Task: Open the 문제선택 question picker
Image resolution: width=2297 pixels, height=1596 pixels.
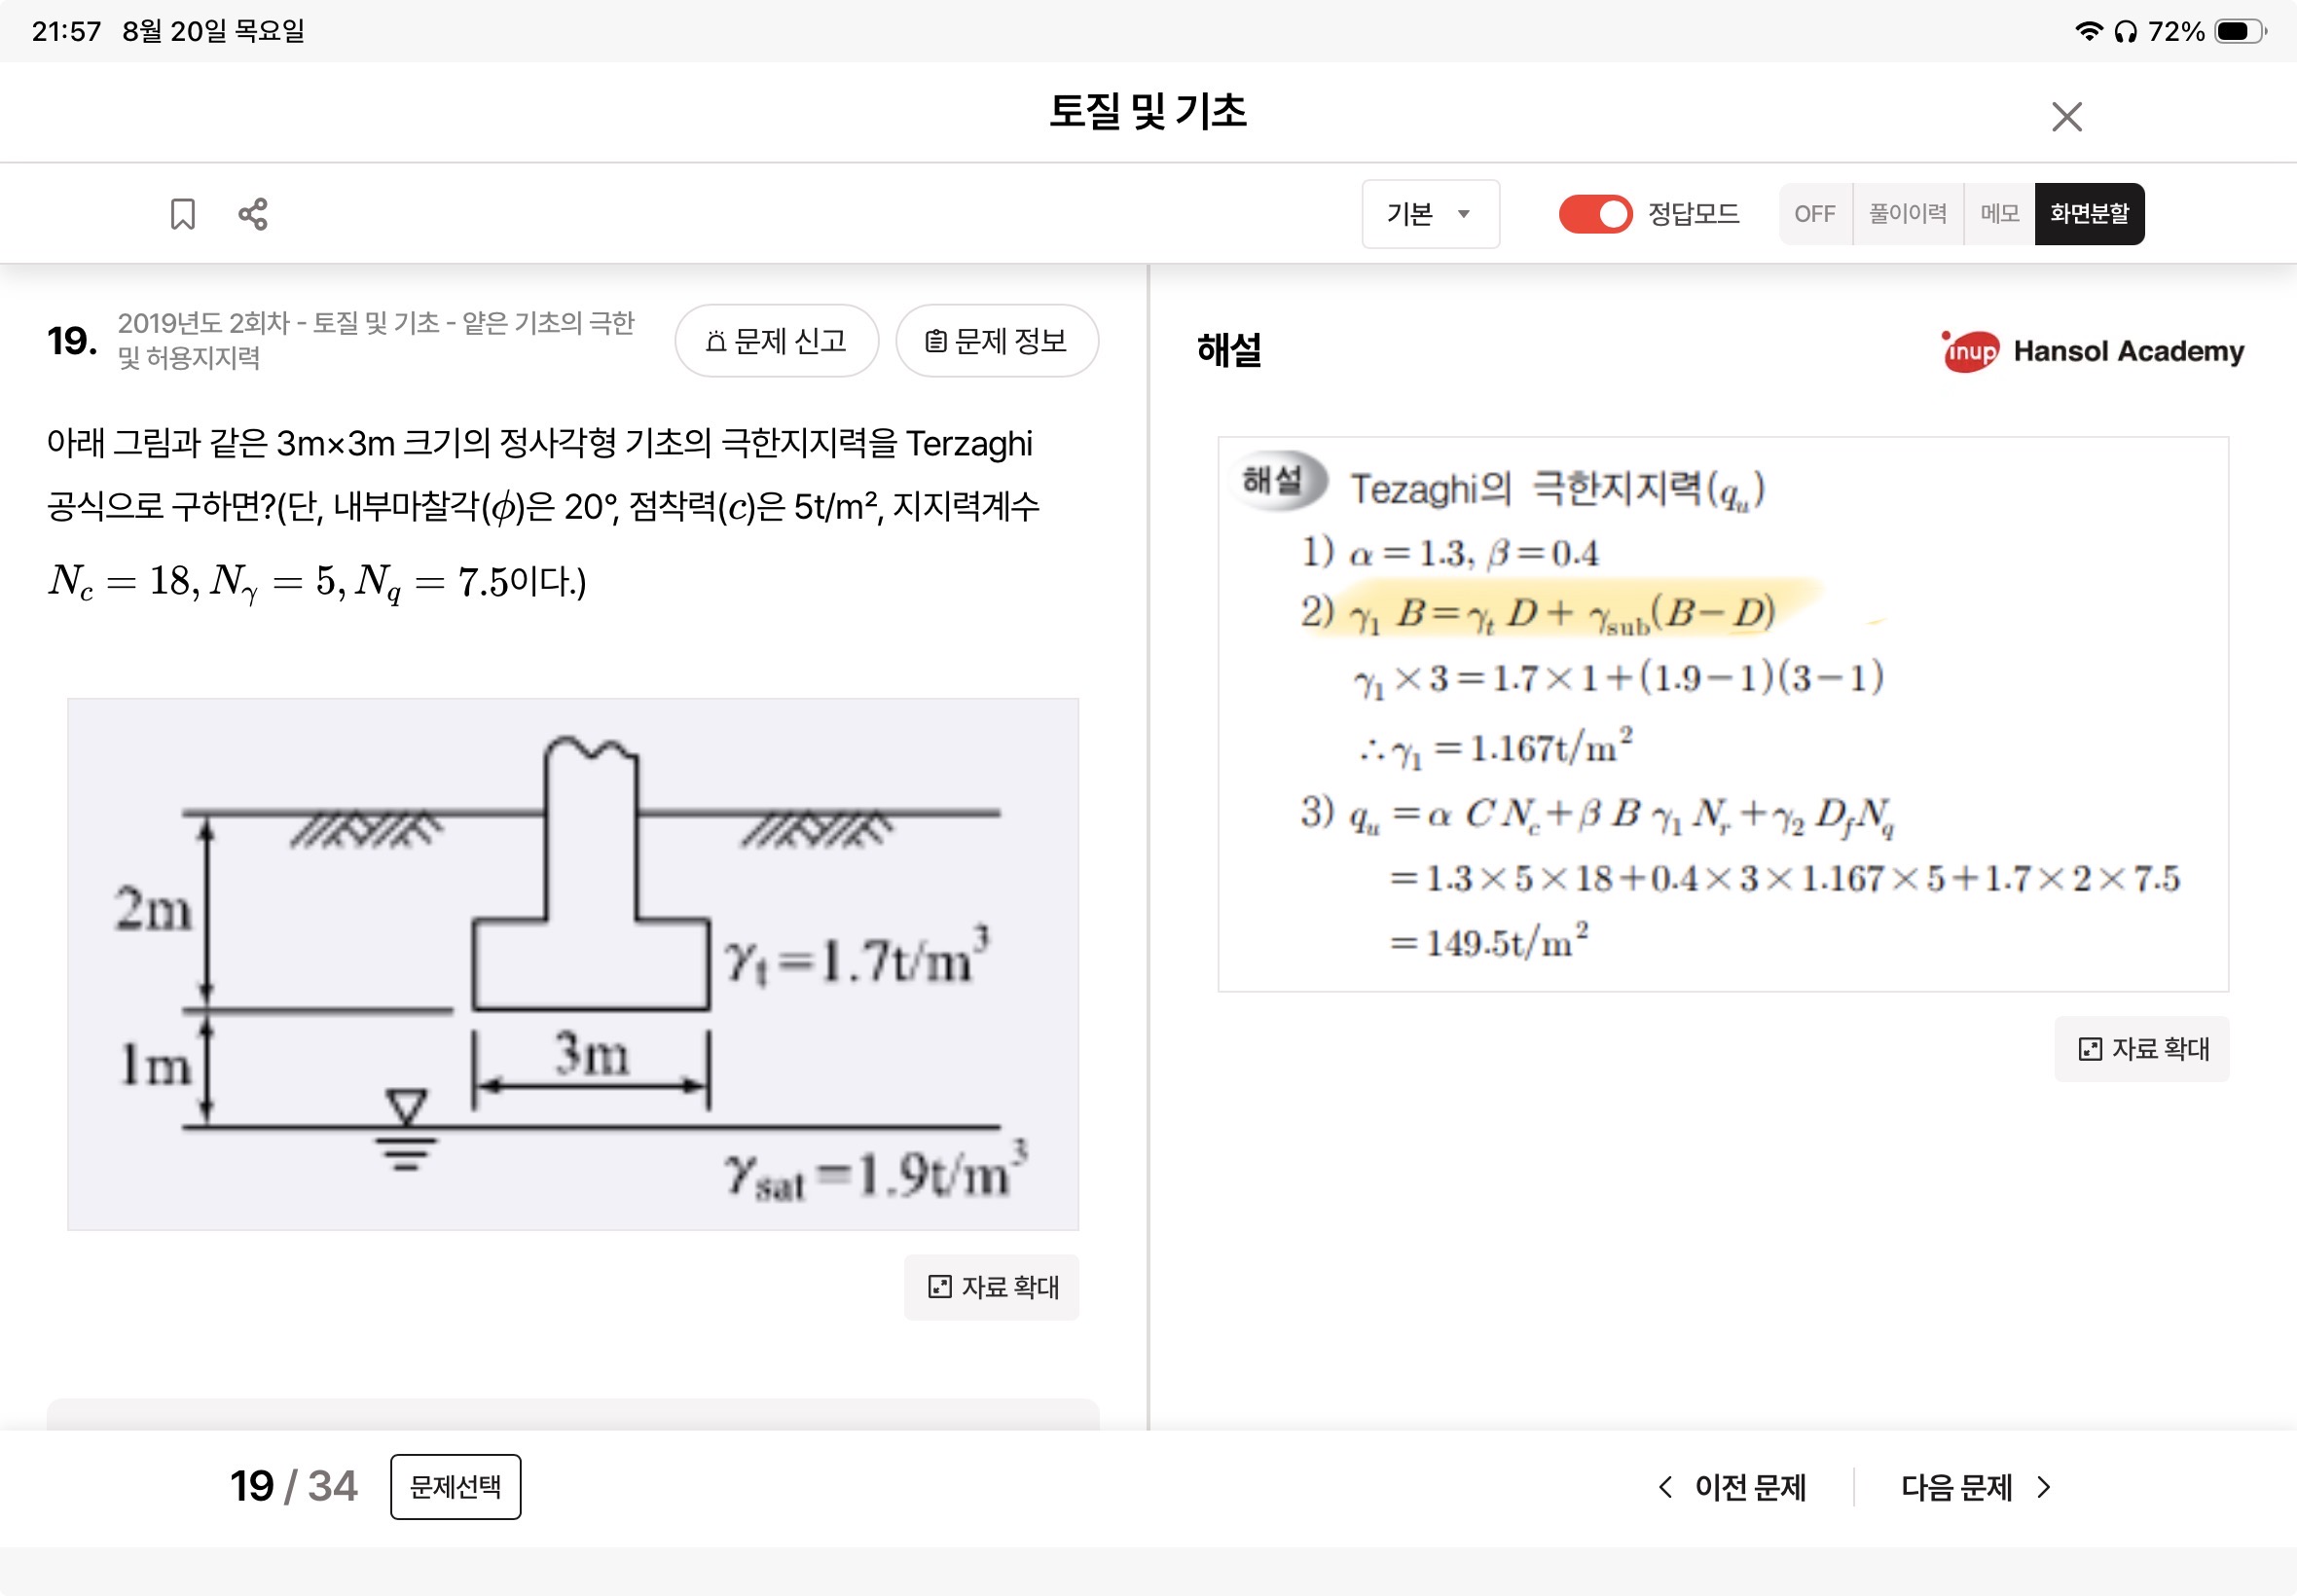Action: click(455, 1487)
